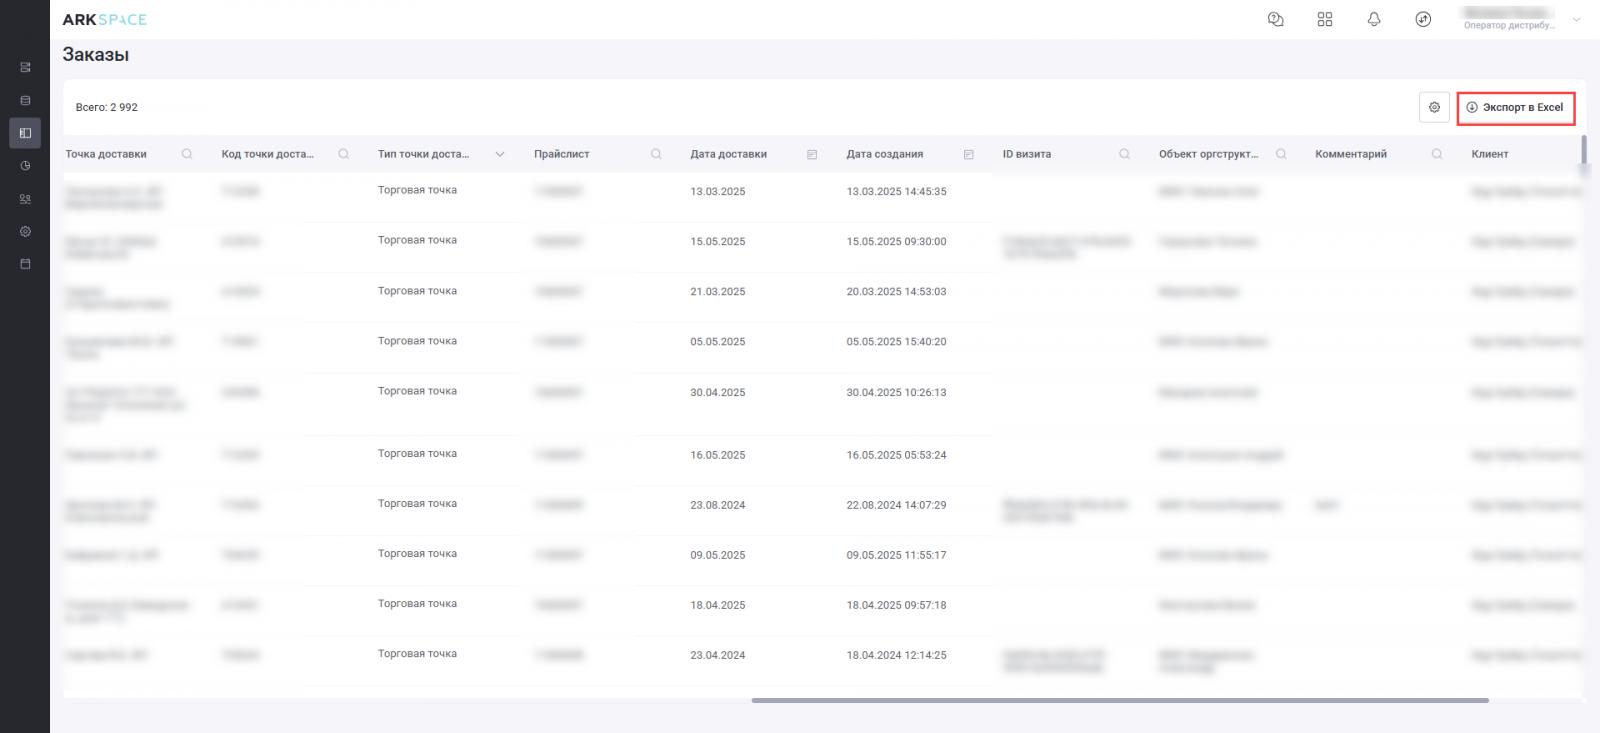The image size is (1600, 733).
Task: Open the notifications bell
Action: pyautogui.click(x=1373, y=19)
